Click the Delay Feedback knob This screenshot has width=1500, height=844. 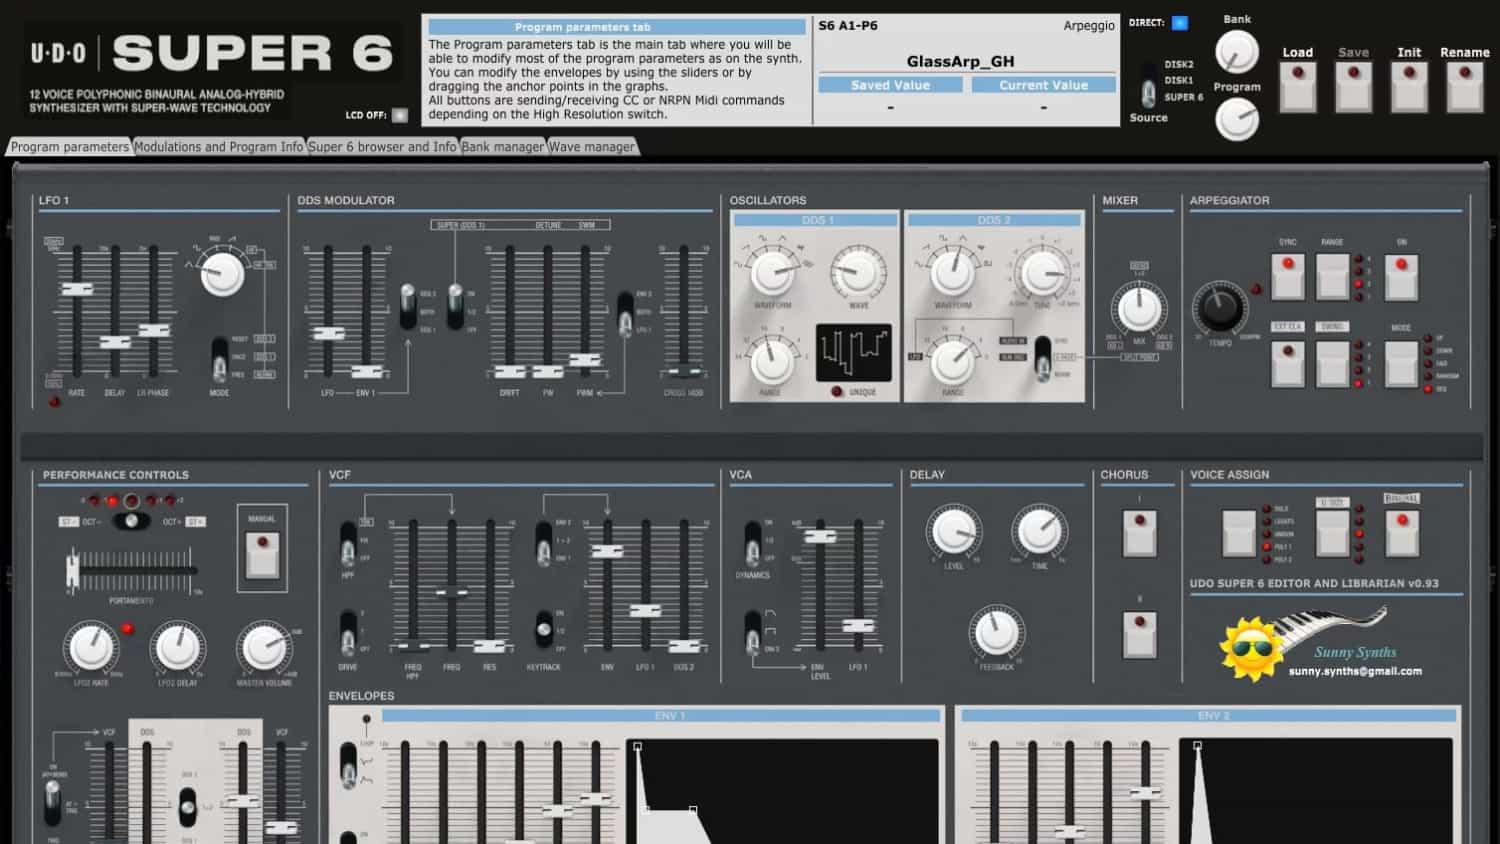pyautogui.click(x=996, y=632)
